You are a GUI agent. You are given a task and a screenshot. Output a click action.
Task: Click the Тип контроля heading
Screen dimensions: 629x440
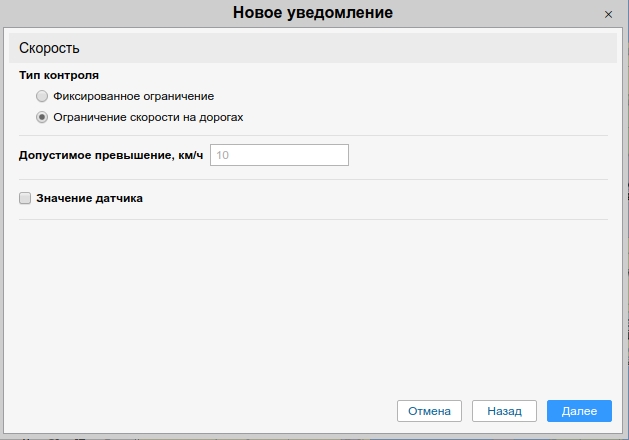[x=59, y=75]
